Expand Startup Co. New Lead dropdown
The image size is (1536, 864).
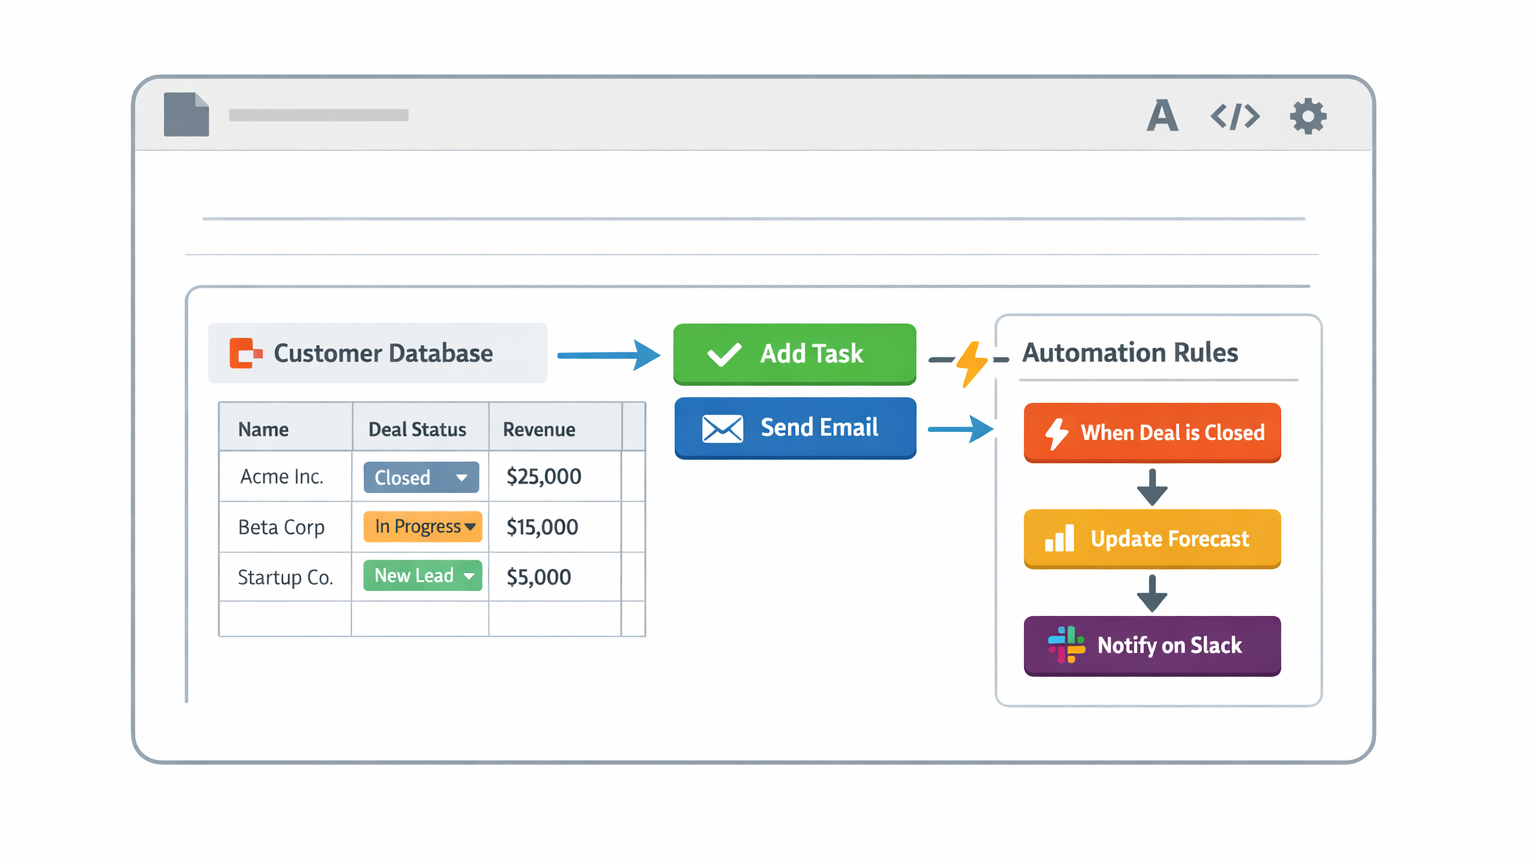(x=468, y=576)
